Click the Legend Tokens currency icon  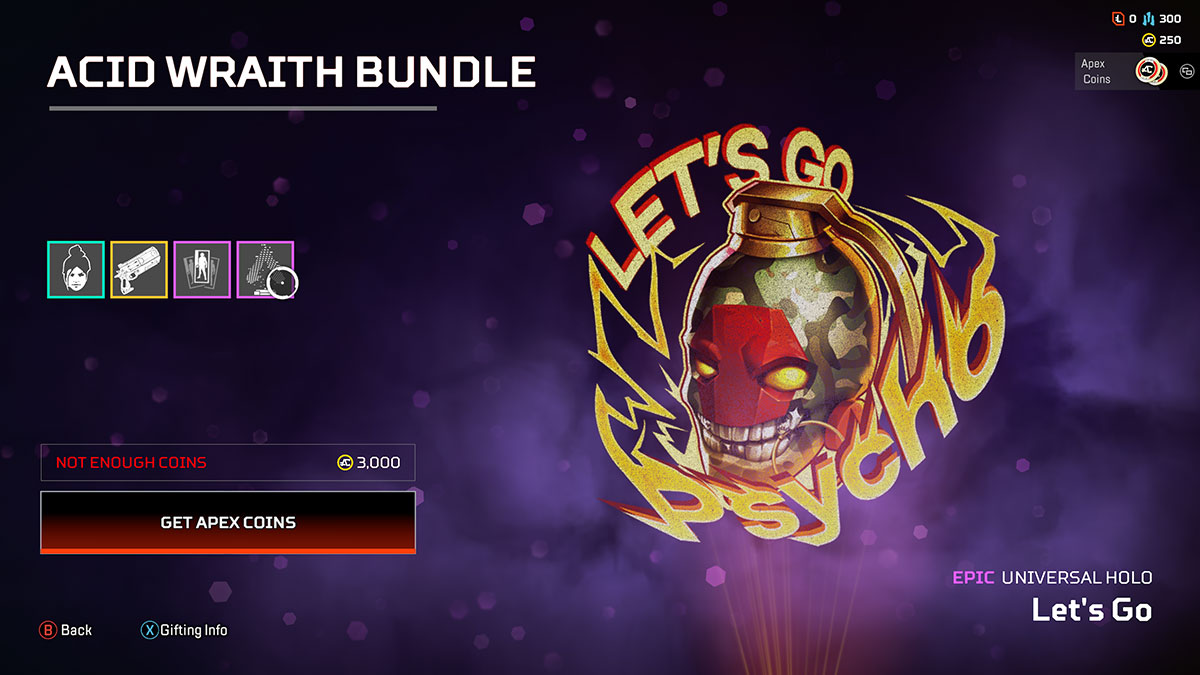tap(1118, 19)
